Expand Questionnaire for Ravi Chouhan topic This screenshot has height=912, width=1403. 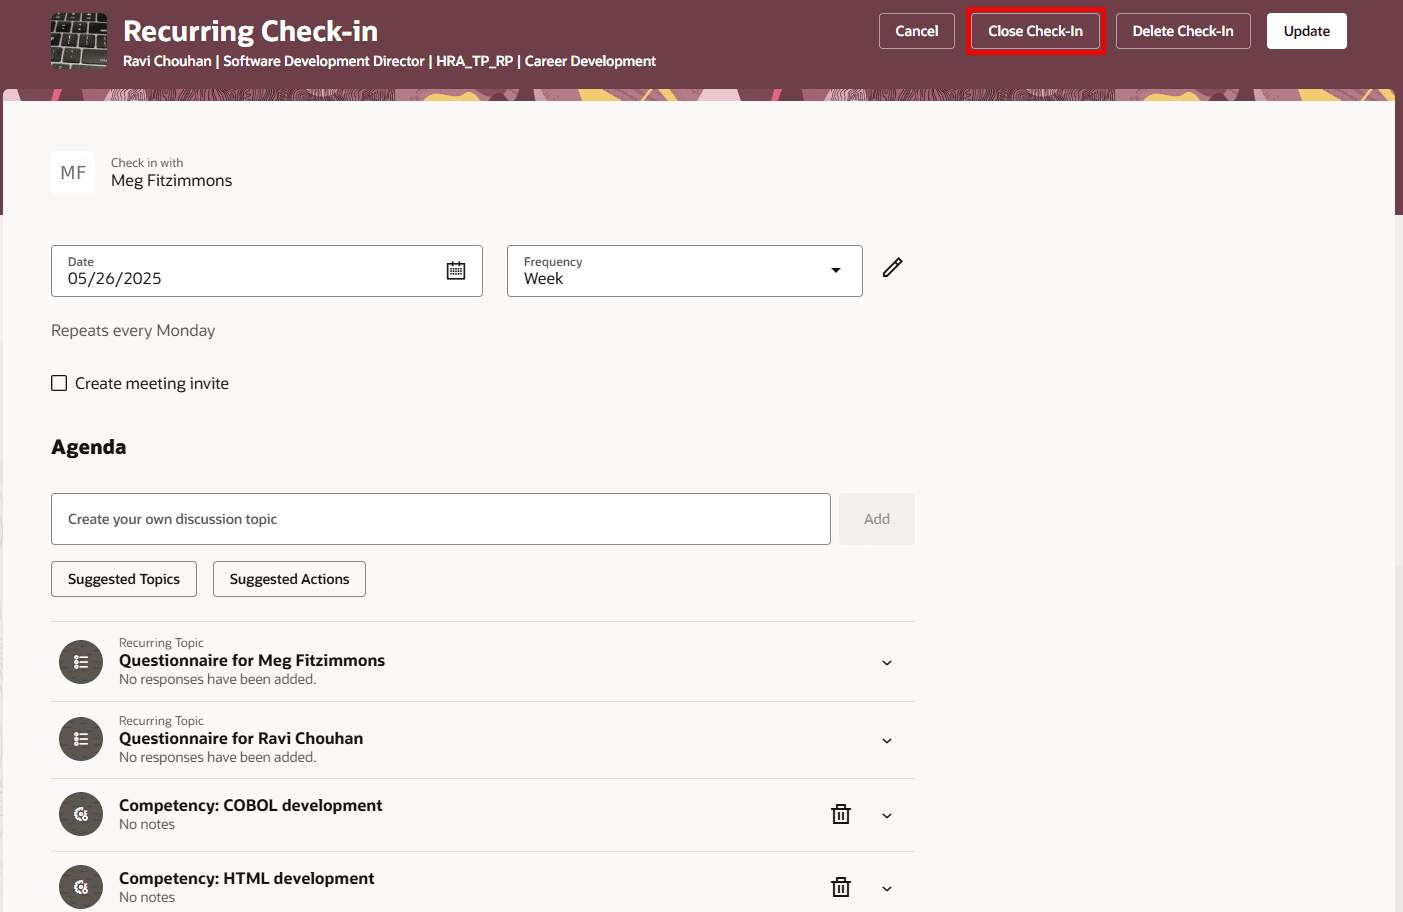887,741
